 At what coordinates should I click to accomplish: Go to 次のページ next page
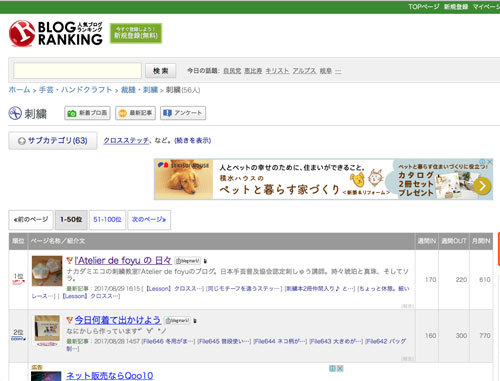[x=149, y=220]
